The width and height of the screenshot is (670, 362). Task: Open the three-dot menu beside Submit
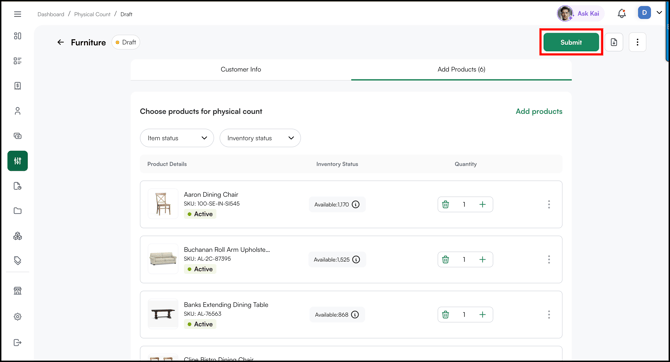(638, 42)
